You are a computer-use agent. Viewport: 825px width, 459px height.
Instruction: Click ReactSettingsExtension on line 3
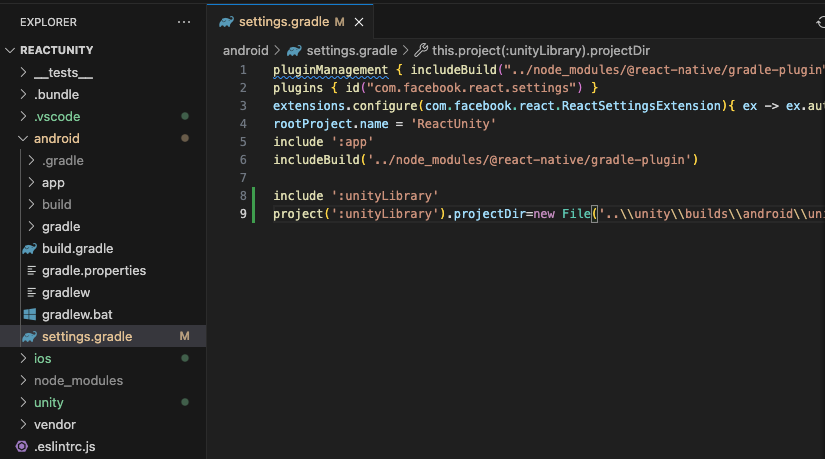pos(641,106)
